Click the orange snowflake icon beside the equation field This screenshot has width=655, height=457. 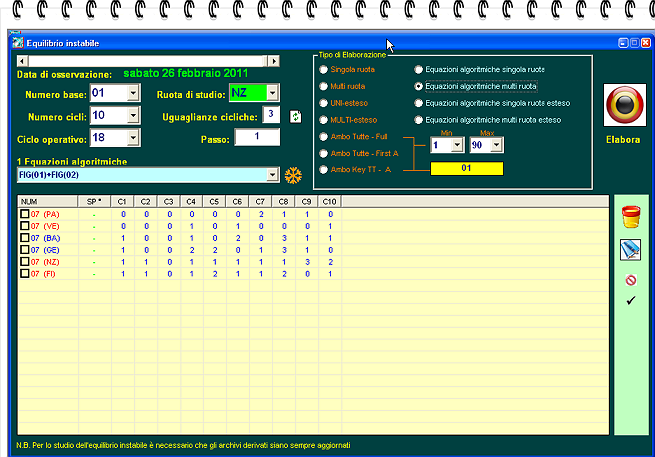(293, 176)
